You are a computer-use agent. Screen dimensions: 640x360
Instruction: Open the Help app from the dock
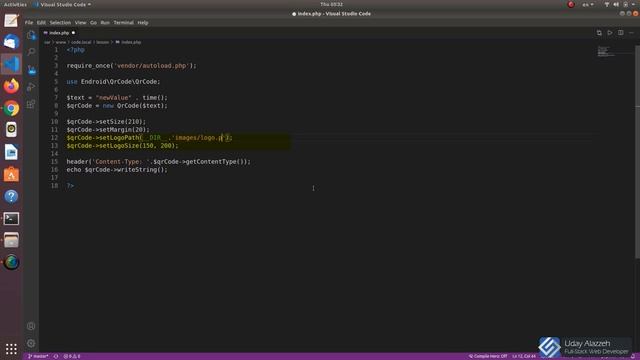click(11, 196)
